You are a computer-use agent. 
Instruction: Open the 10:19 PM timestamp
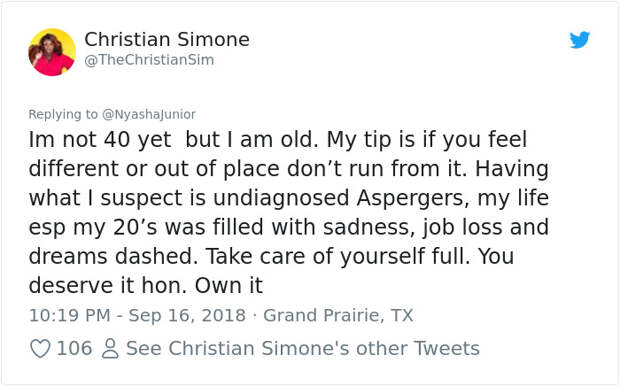[70, 315]
